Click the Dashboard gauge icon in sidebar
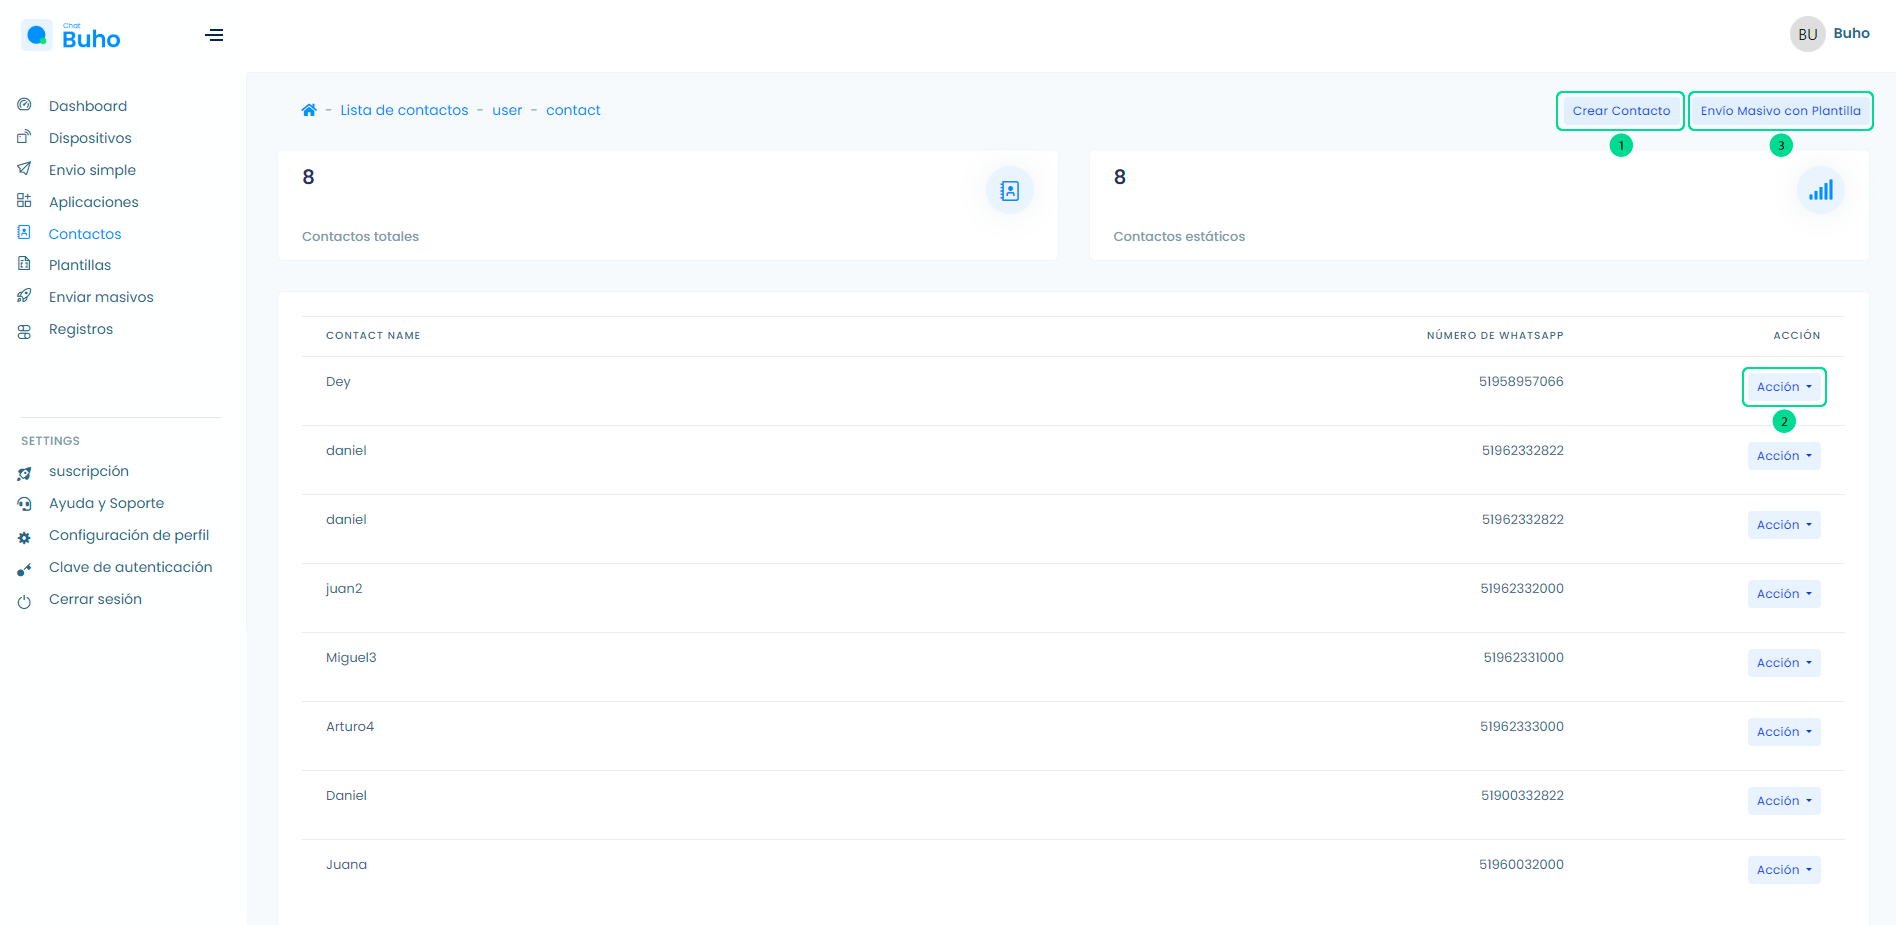Image resolution: width=1896 pixels, height=925 pixels. [24, 105]
